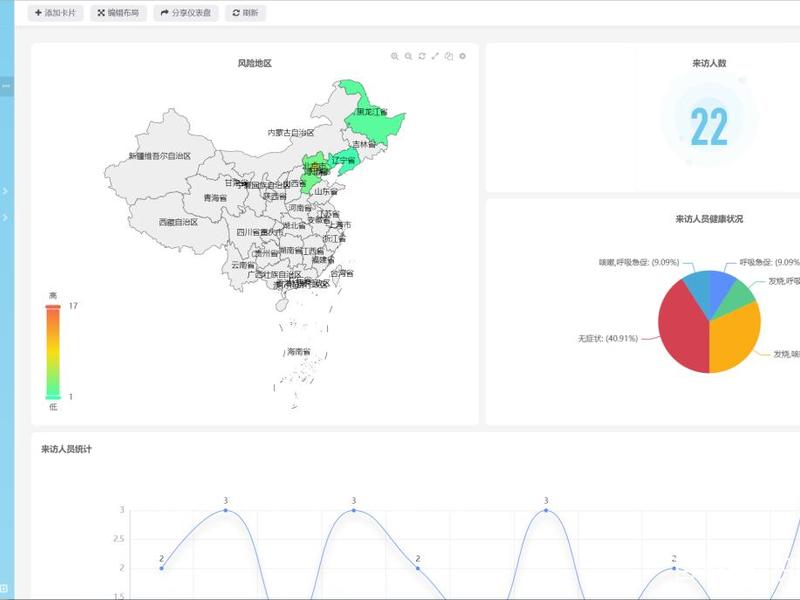This screenshot has width=800, height=600.
Task: Click 青海省 on the map
Action: [x=215, y=197]
